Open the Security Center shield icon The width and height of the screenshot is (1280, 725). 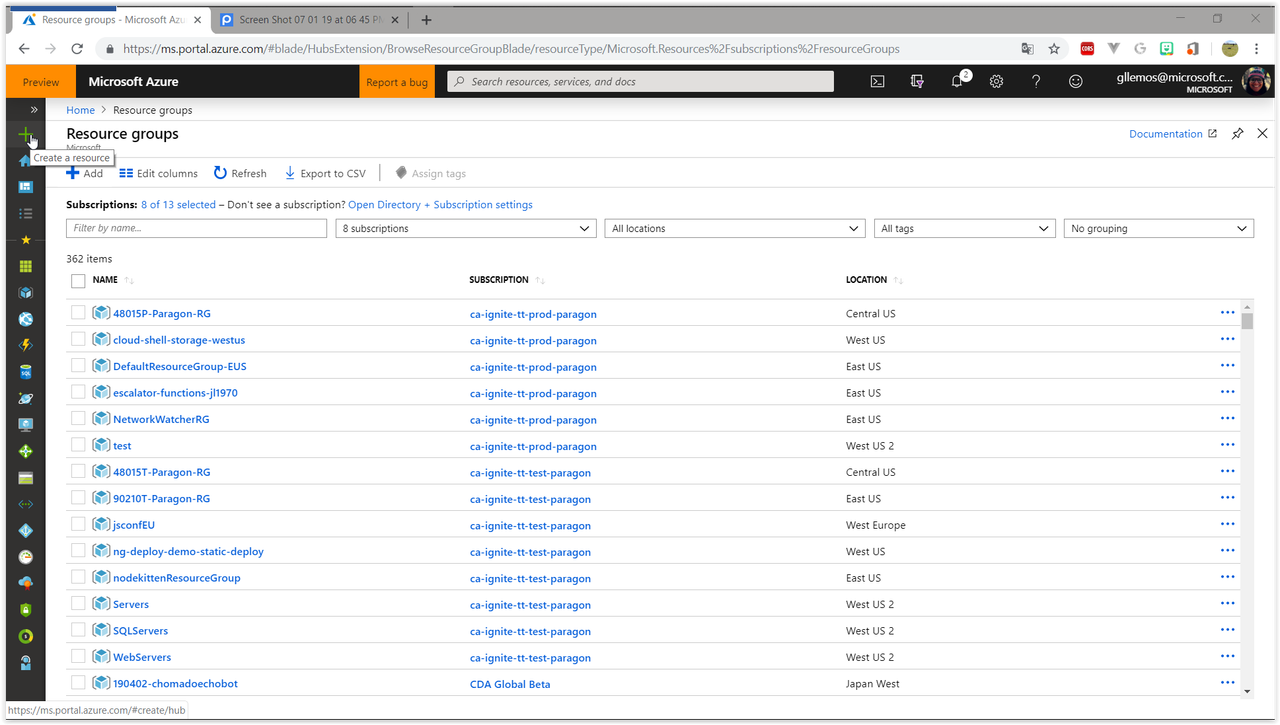coord(26,610)
